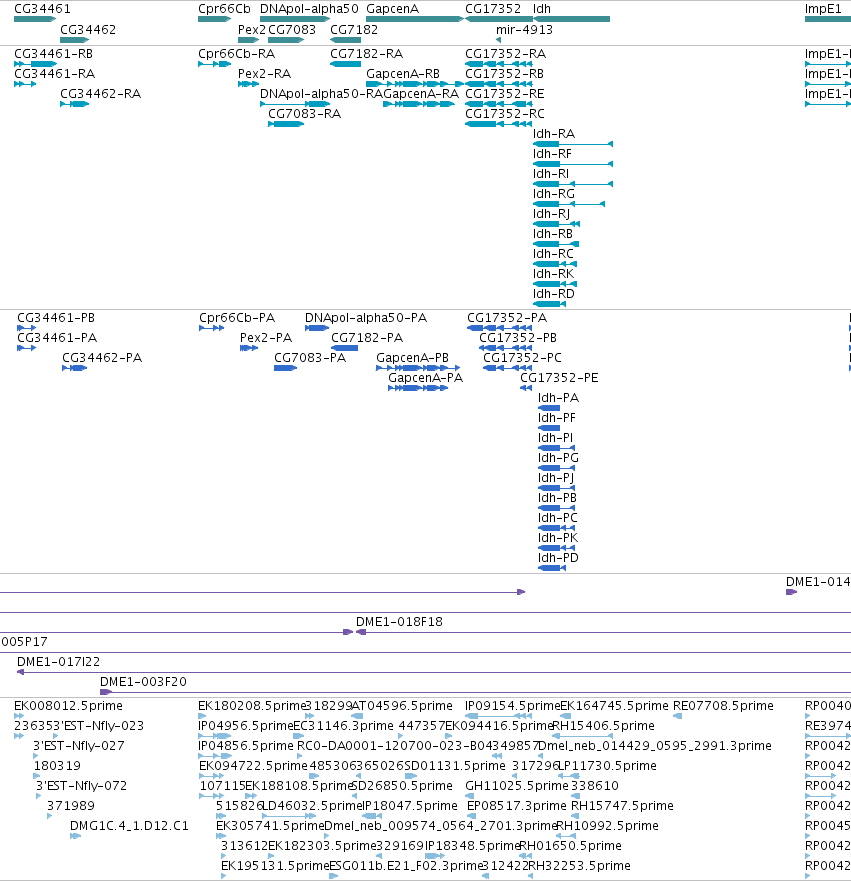Click BAC clone DME1-017I22

click(x=434, y=672)
